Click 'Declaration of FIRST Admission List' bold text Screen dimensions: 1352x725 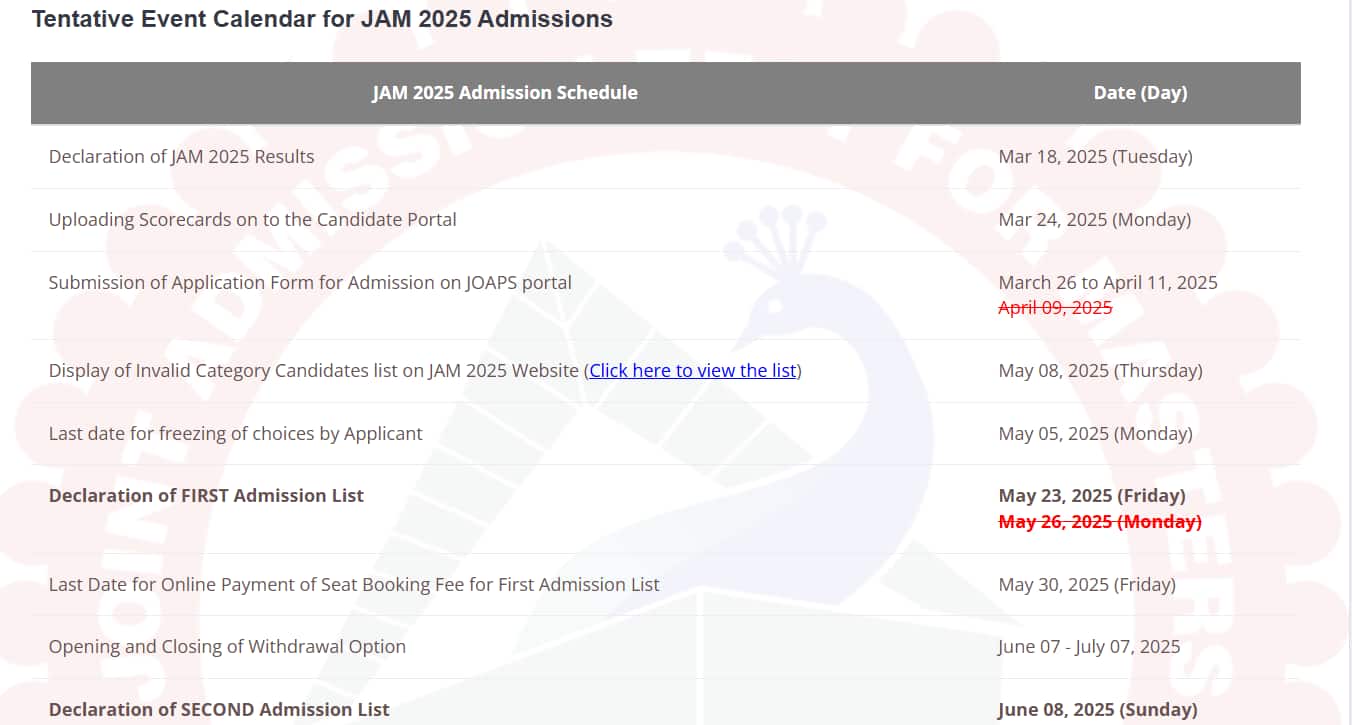(x=206, y=495)
